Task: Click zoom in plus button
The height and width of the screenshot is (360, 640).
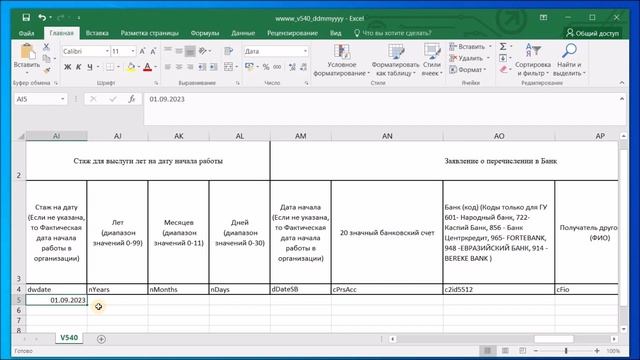Action: [597, 351]
